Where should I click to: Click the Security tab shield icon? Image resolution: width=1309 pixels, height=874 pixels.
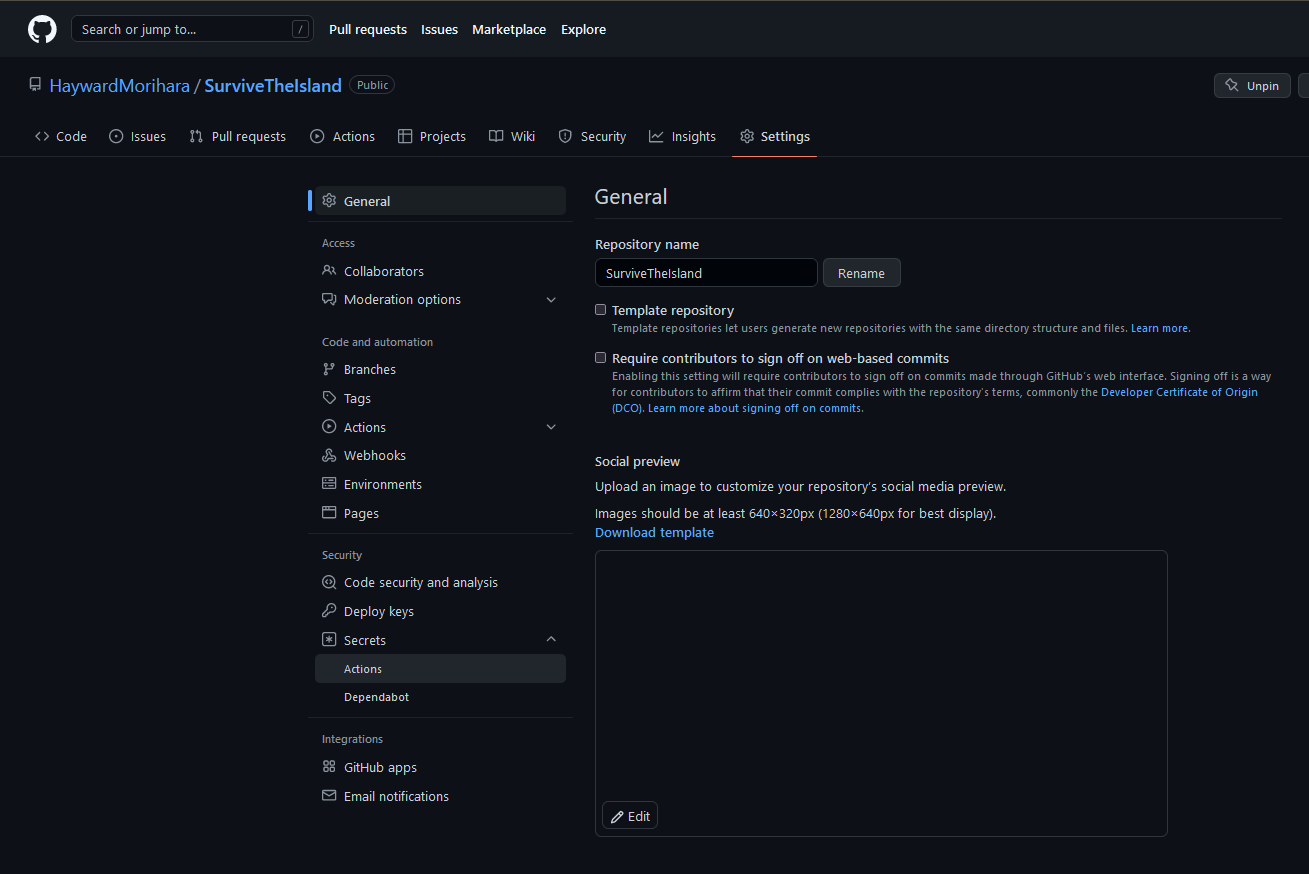coord(565,136)
